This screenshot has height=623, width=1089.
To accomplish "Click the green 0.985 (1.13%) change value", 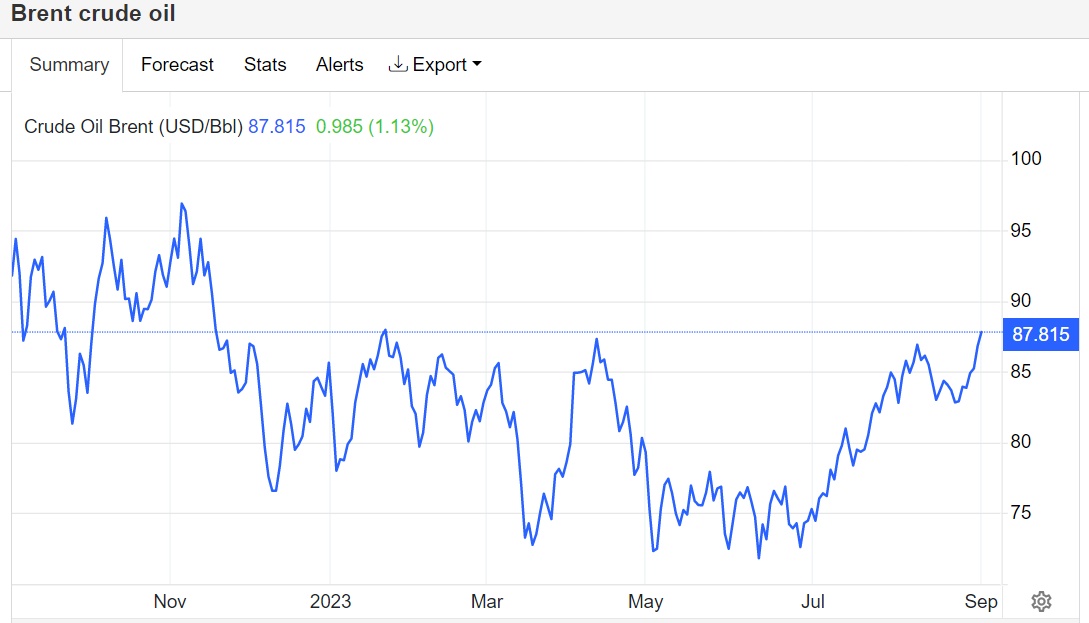I will 375,126.
